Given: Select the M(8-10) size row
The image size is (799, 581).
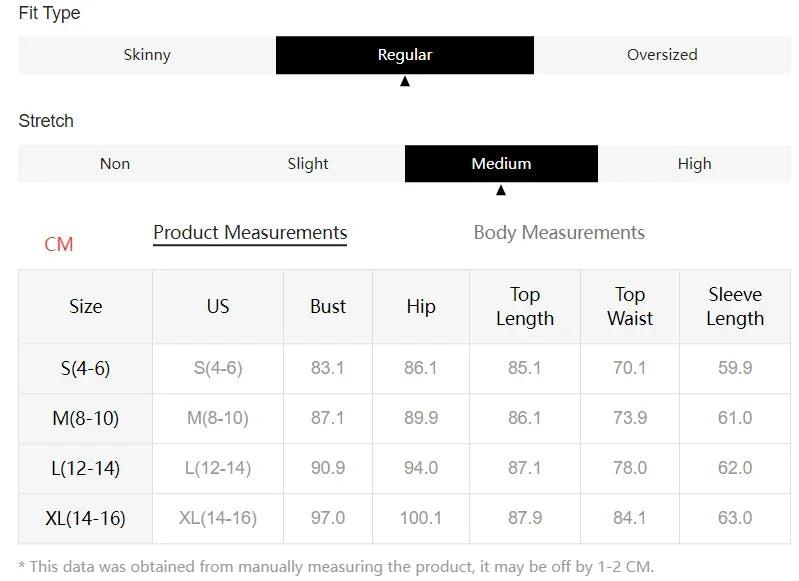Looking at the screenshot, I should 405,418.
